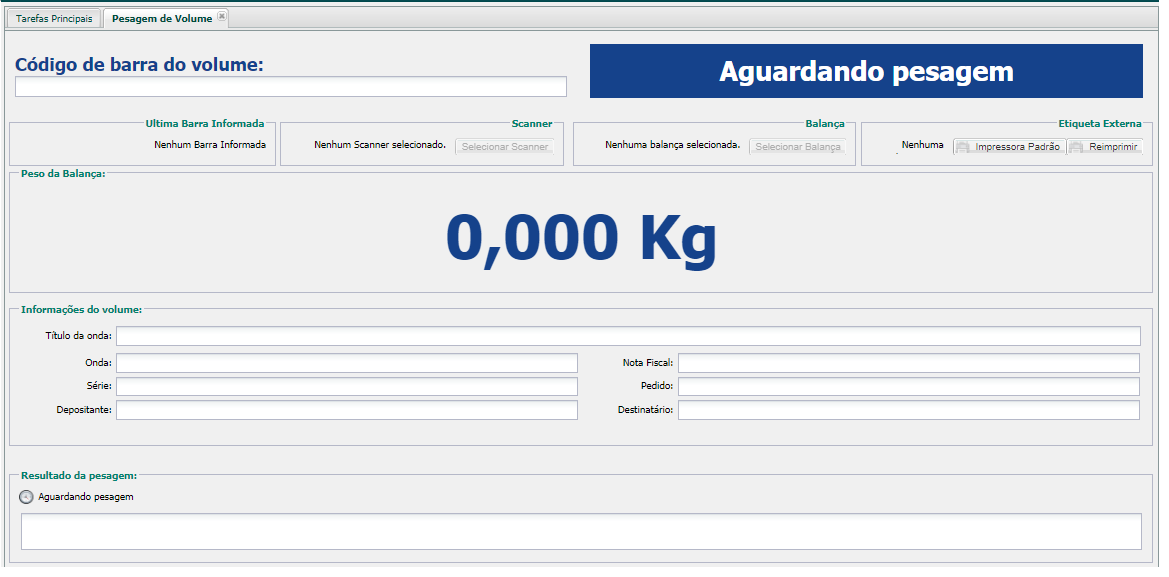Click the blue Aguardando pesagem banner
1169x577 pixels.
[x=866, y=71]
